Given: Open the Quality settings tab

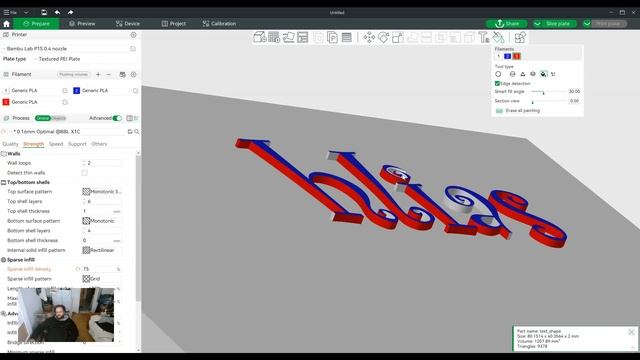Looking at the screenshot, I should (10, 144).
